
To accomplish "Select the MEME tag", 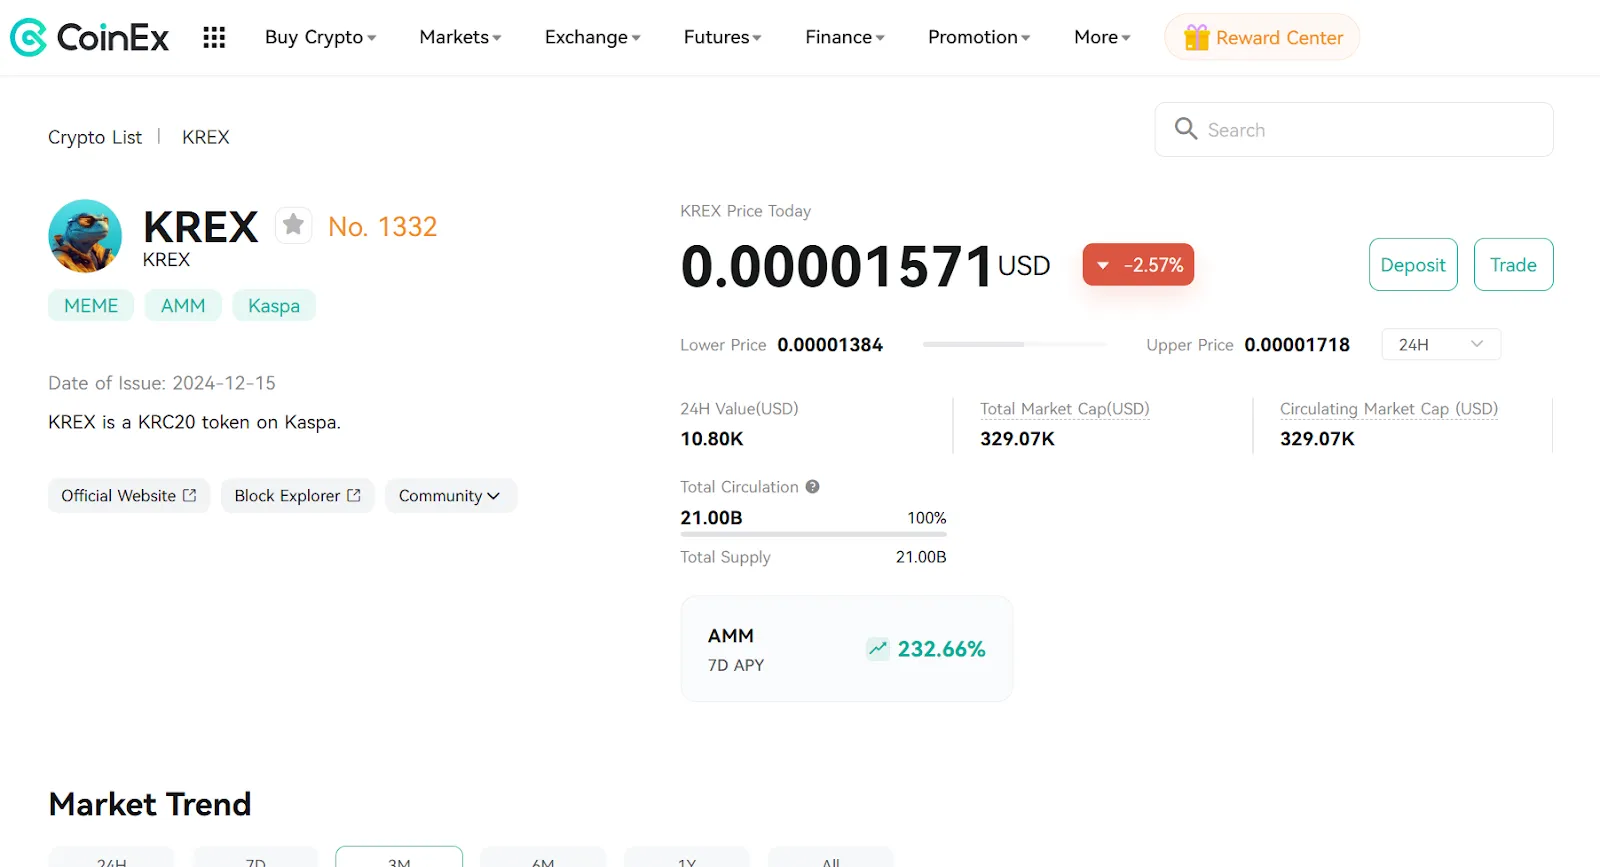I will point(91,306).
